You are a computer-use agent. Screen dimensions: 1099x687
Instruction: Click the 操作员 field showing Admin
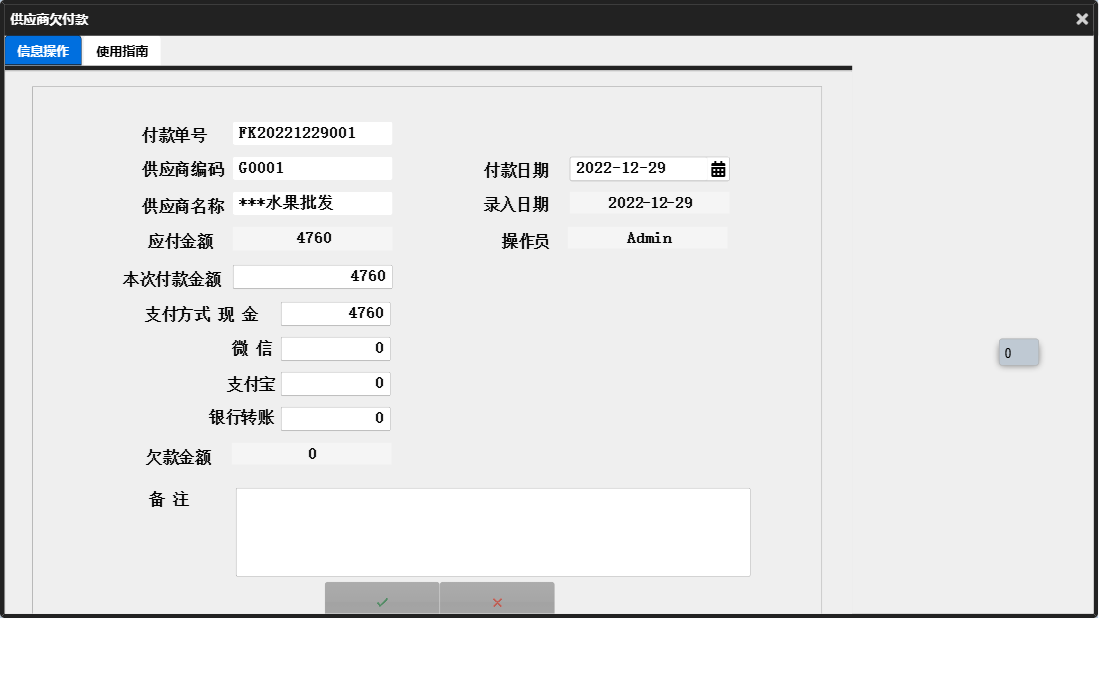click(x=647, y=237)
